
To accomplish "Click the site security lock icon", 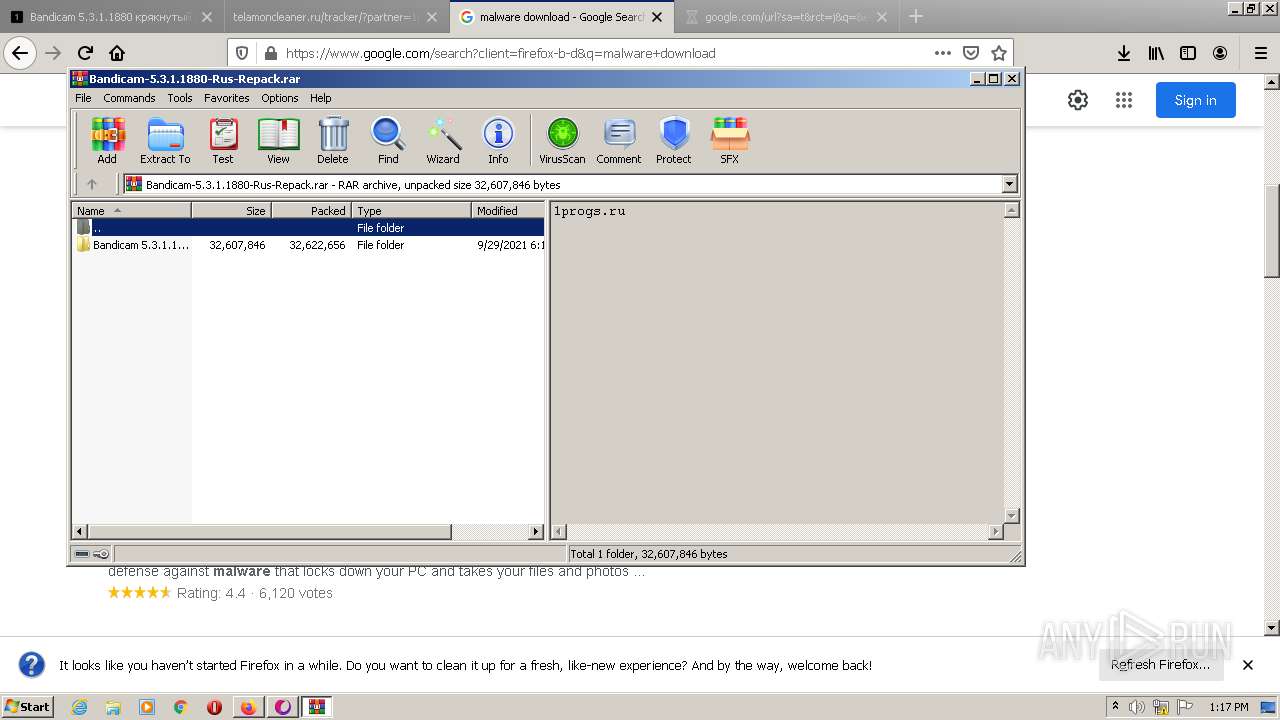I will point(269,53).
